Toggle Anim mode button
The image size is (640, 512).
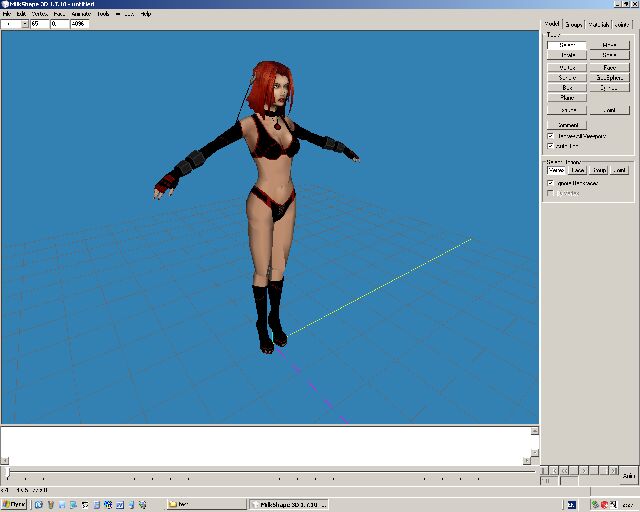pos(628,477)
